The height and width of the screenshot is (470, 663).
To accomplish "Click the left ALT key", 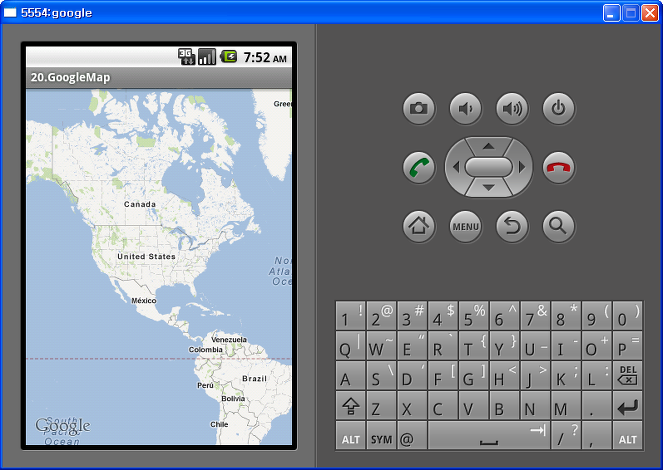I will 351,435.
